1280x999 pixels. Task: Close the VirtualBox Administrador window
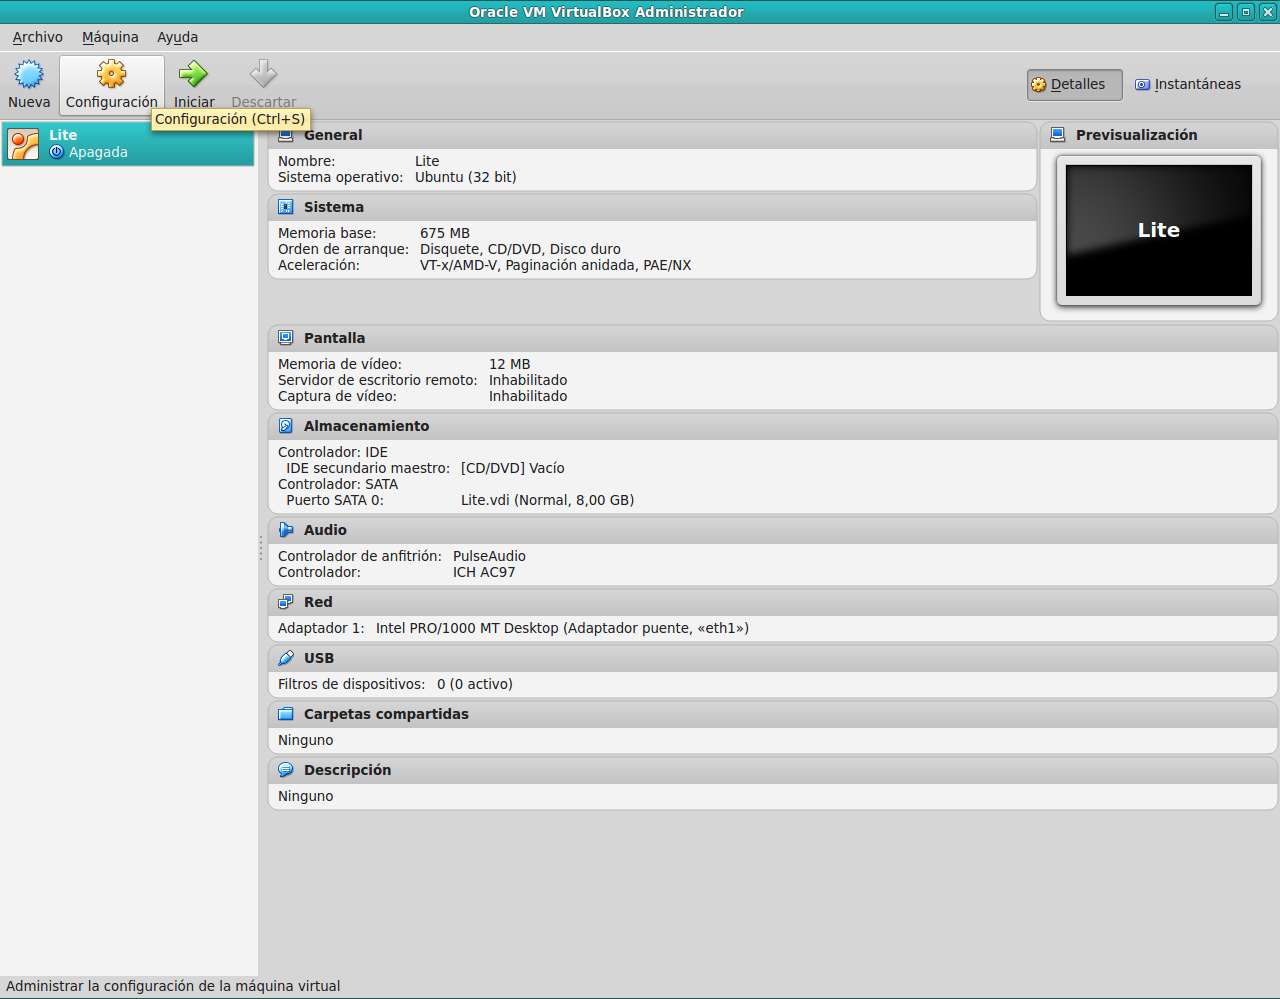[1267, 12]
